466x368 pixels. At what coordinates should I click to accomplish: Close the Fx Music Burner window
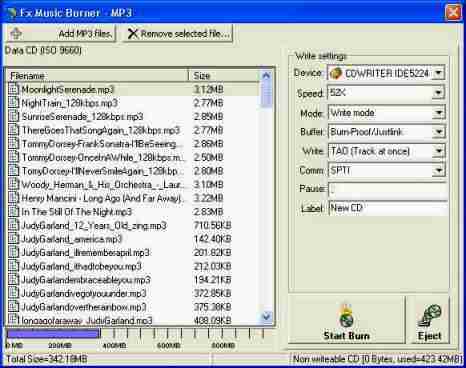tap(453, 12)
